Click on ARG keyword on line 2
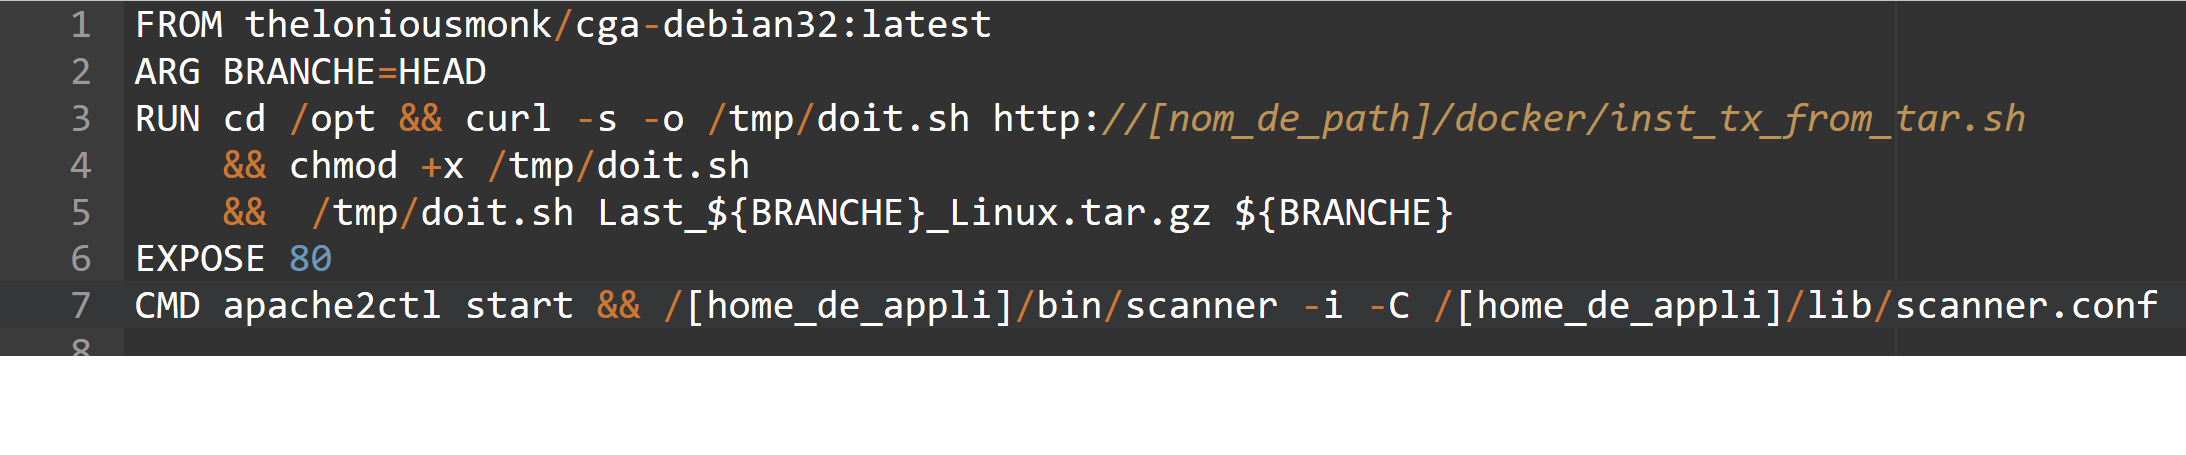2186x455 pixels. (x=168, y=72)
